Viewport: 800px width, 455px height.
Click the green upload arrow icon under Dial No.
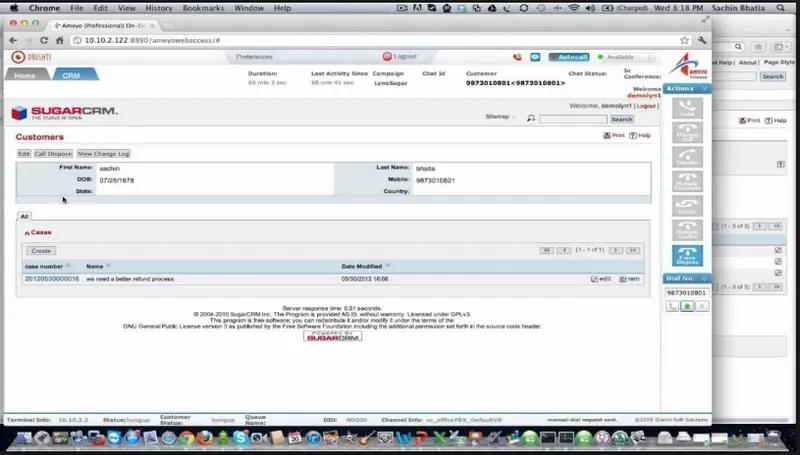[687, 306]
